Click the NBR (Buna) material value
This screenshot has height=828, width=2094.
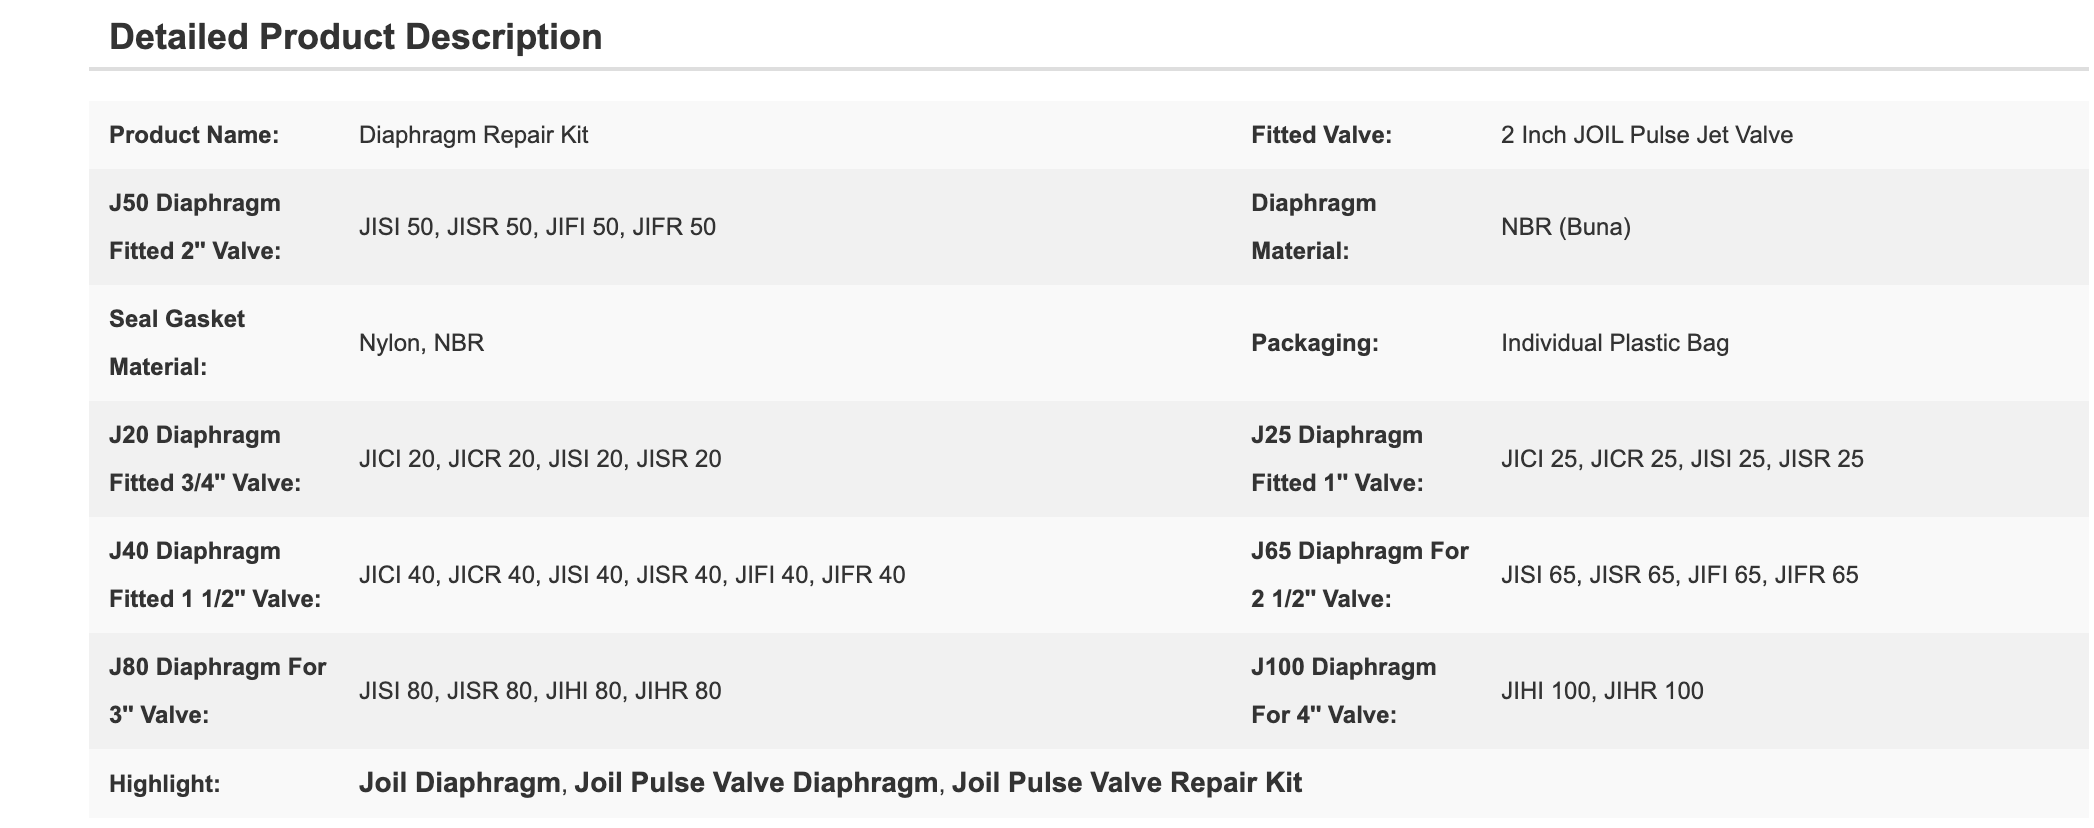click(x=1565, y=227)
